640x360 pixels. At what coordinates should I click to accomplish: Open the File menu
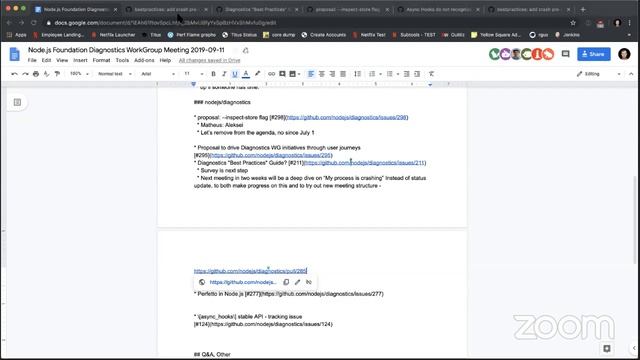[x=32, y=60]
